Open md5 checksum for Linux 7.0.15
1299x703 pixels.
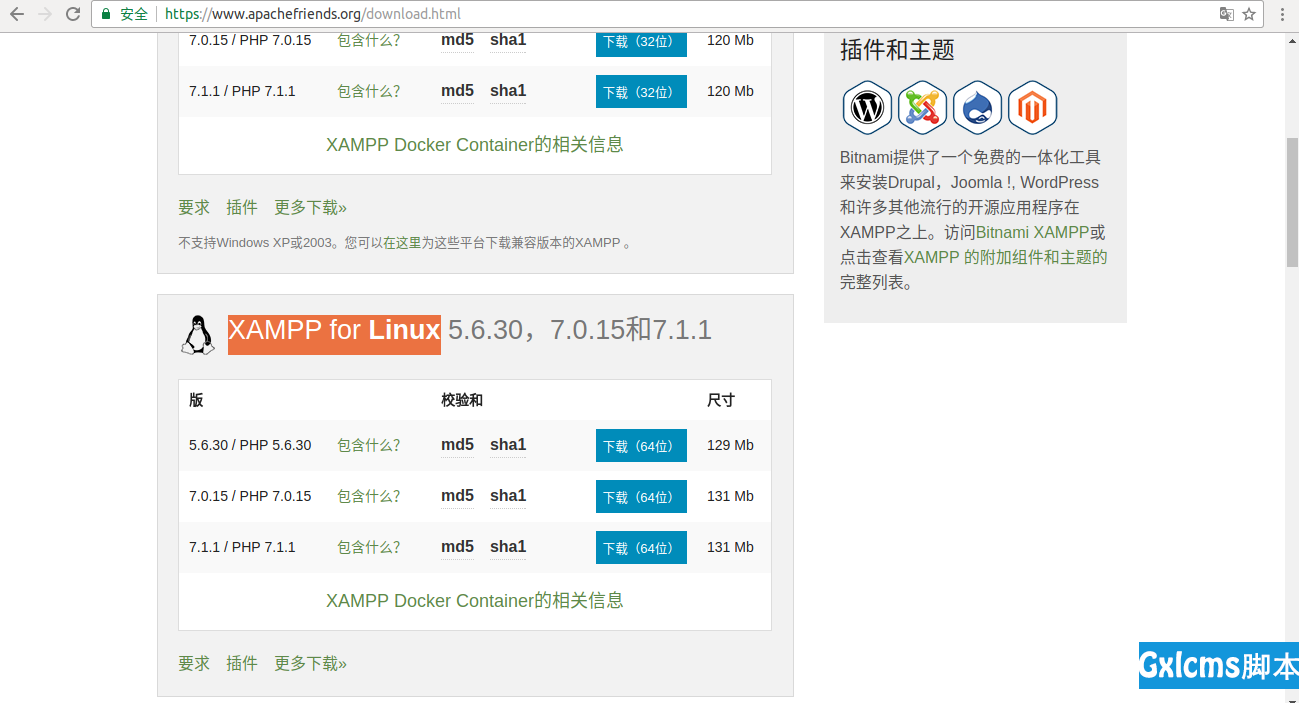pyautogui.click(x=457, y=496)
